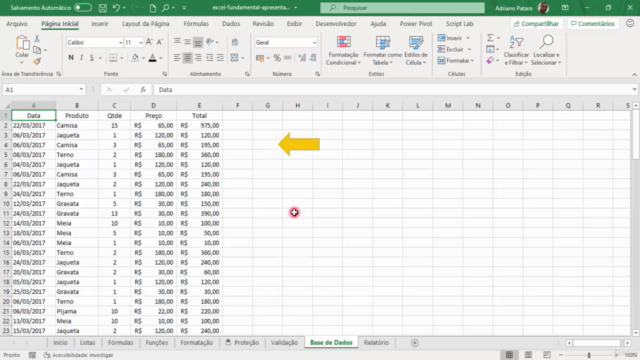This screenshot has height=360, width=640.
Task: Click the Borders icon
Action: point(113,58)
